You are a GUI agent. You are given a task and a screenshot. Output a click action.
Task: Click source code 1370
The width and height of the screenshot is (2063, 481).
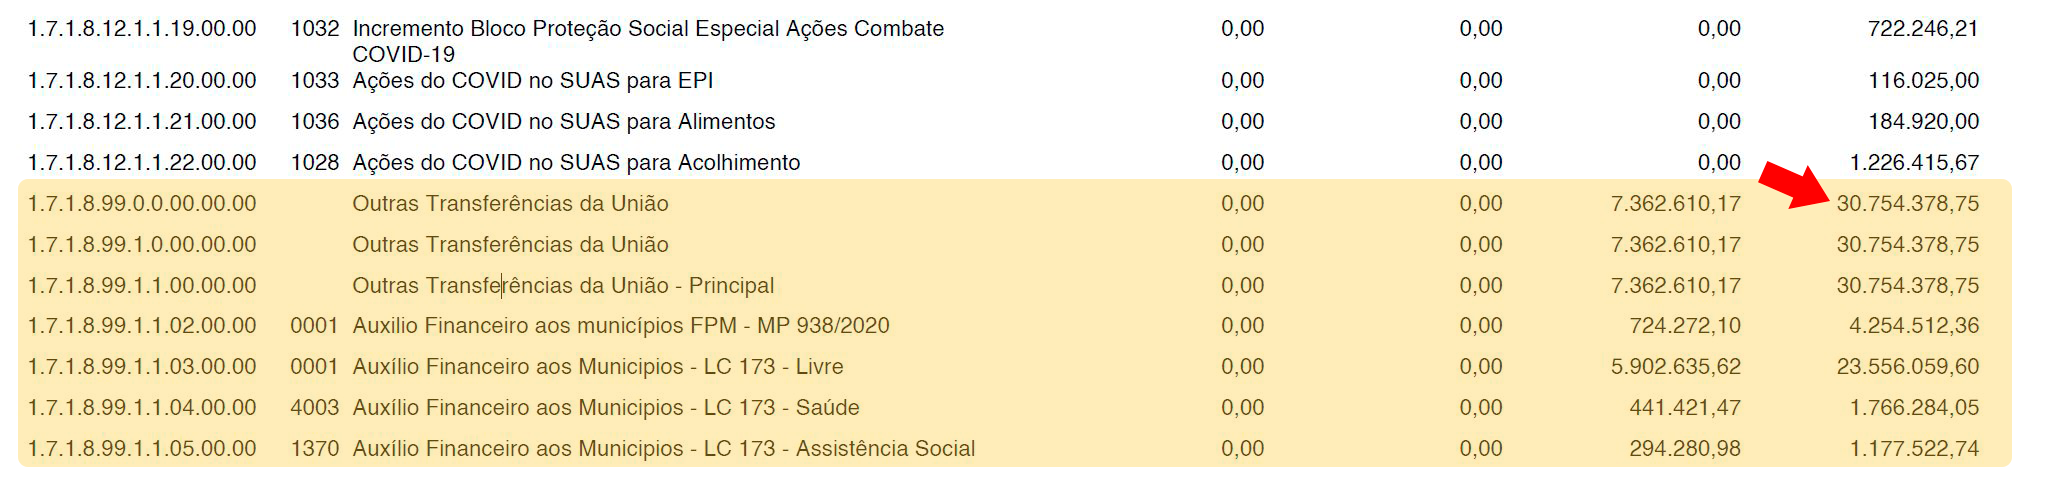click(x=314, y=449)
